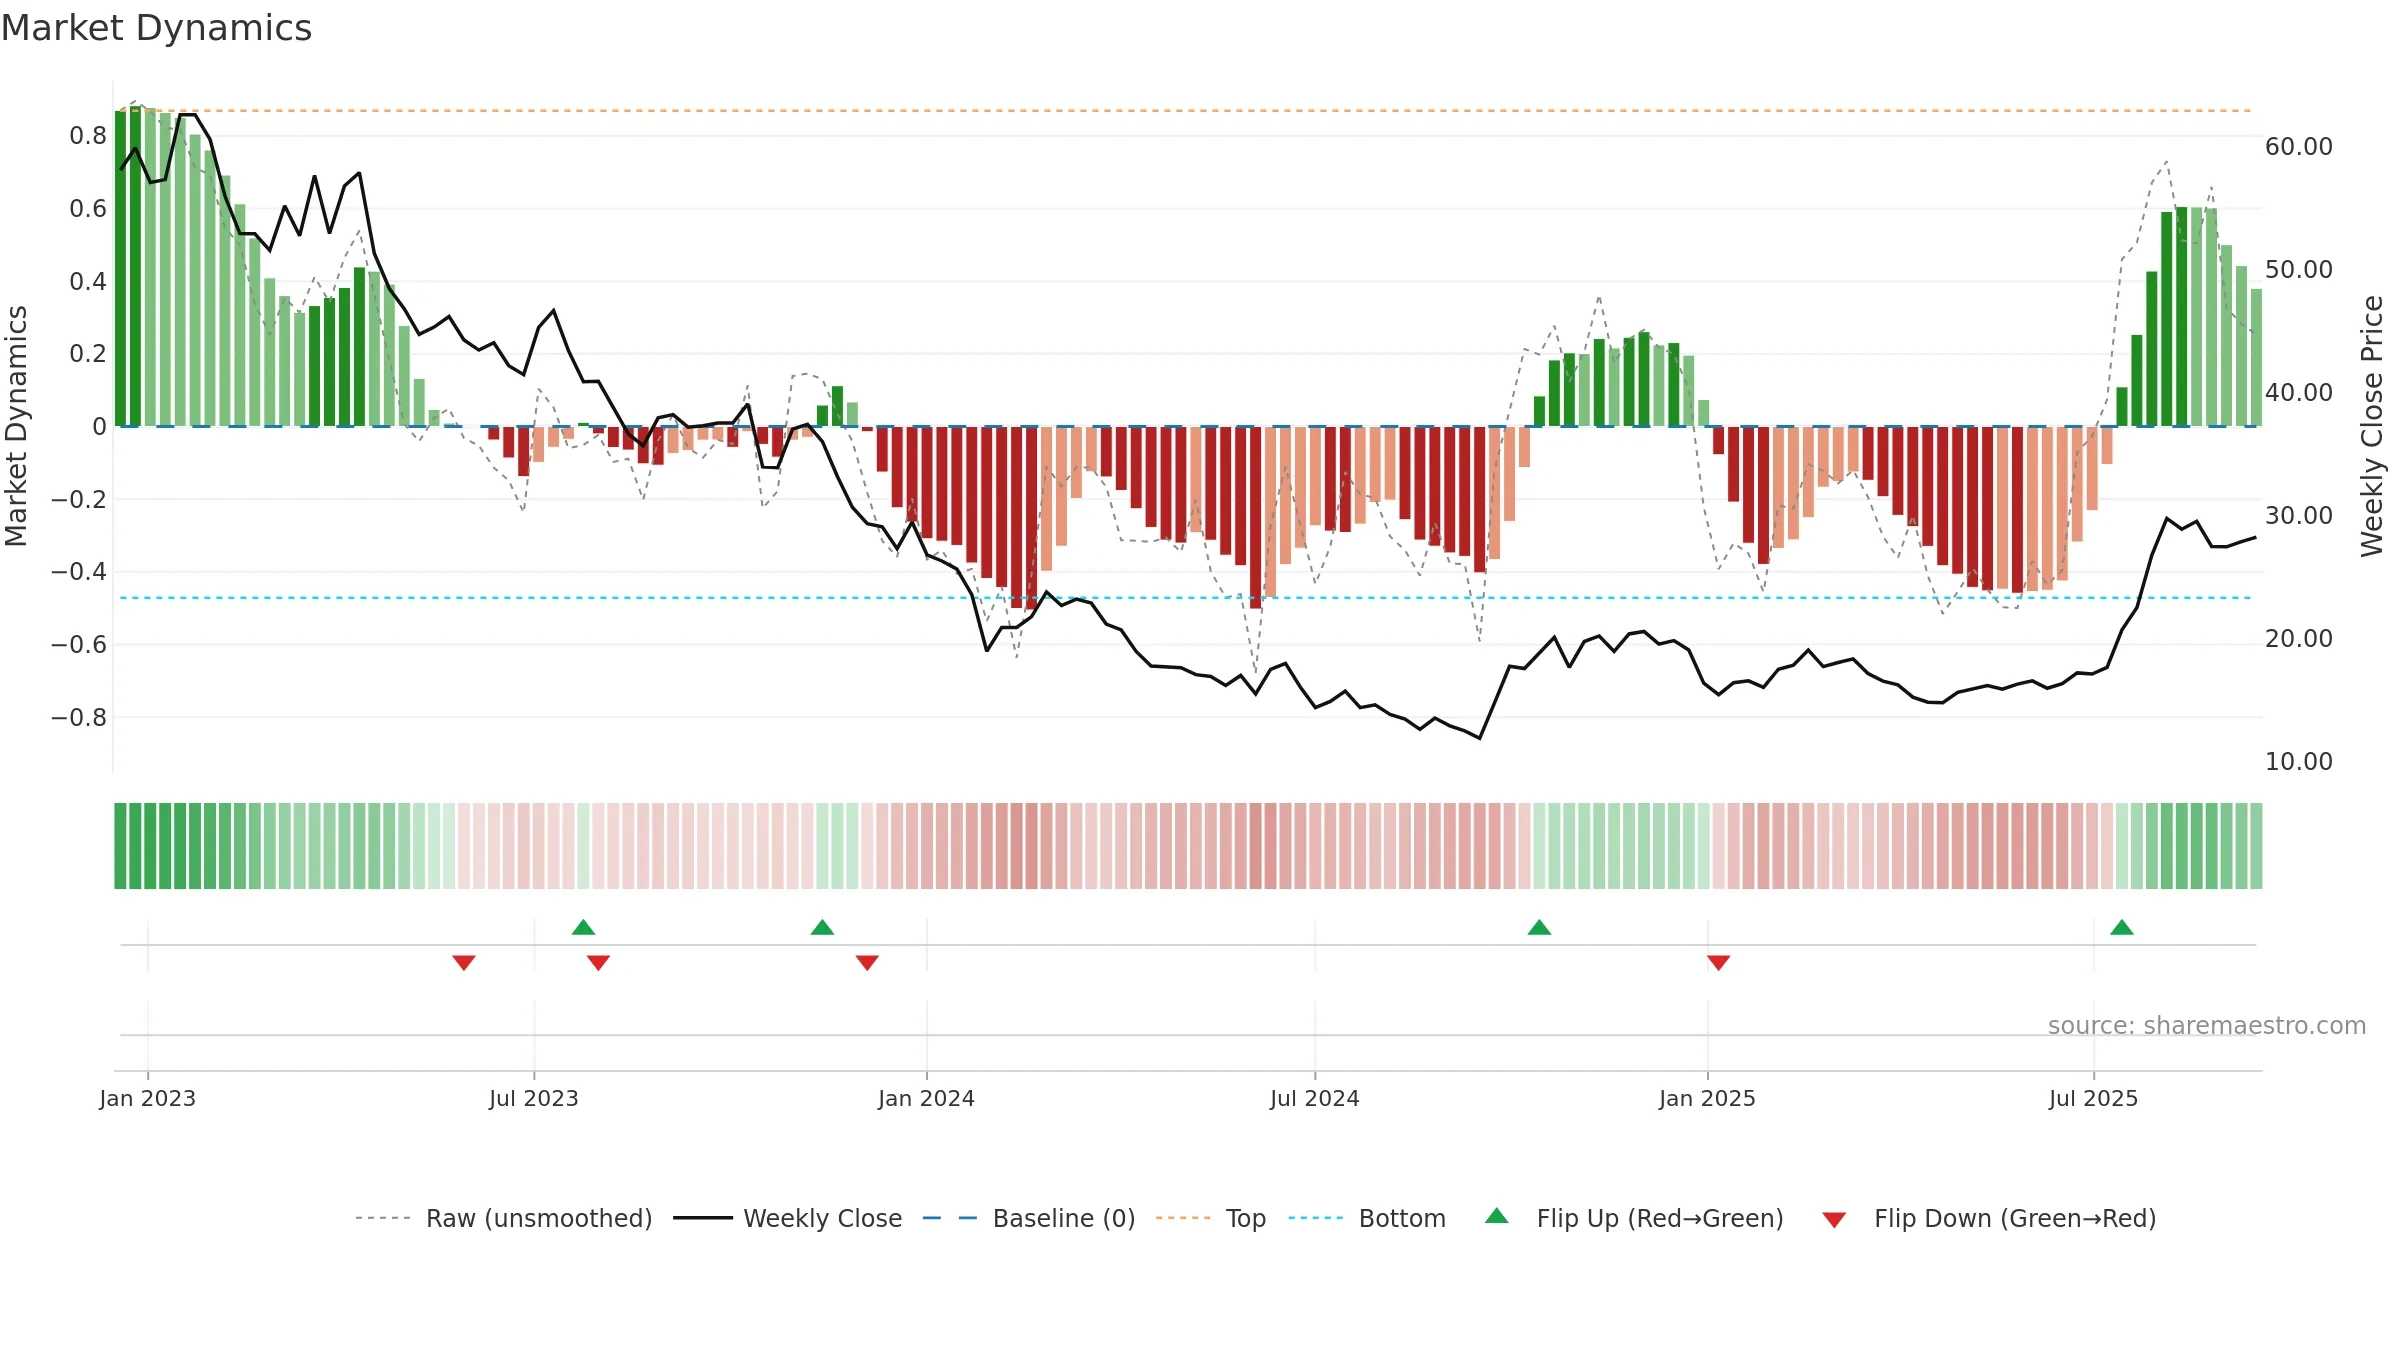
Task: Click the −0.2 left axis tick label
Action: [79, 499]
